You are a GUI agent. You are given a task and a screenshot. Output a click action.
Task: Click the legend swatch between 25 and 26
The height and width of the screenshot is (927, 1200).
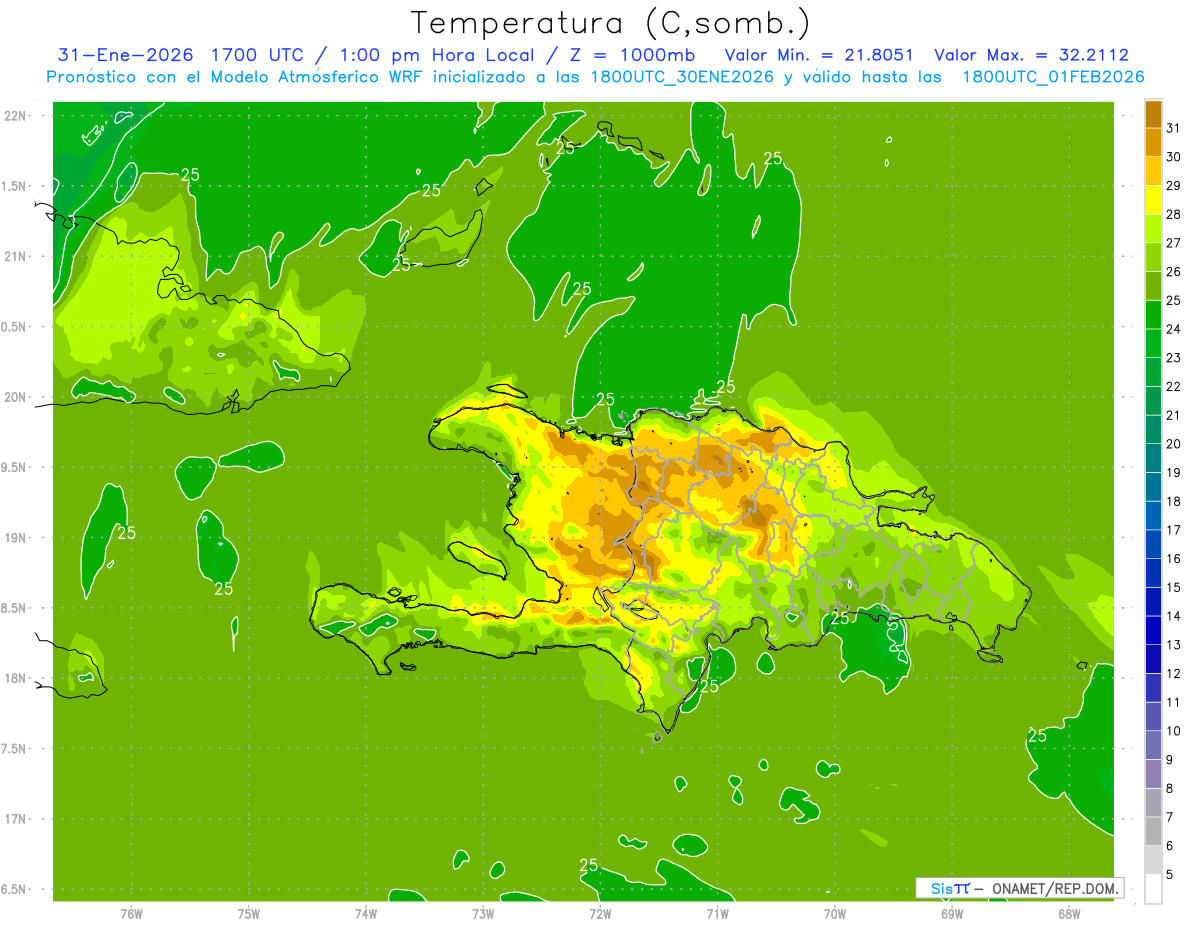point(1153,285)
